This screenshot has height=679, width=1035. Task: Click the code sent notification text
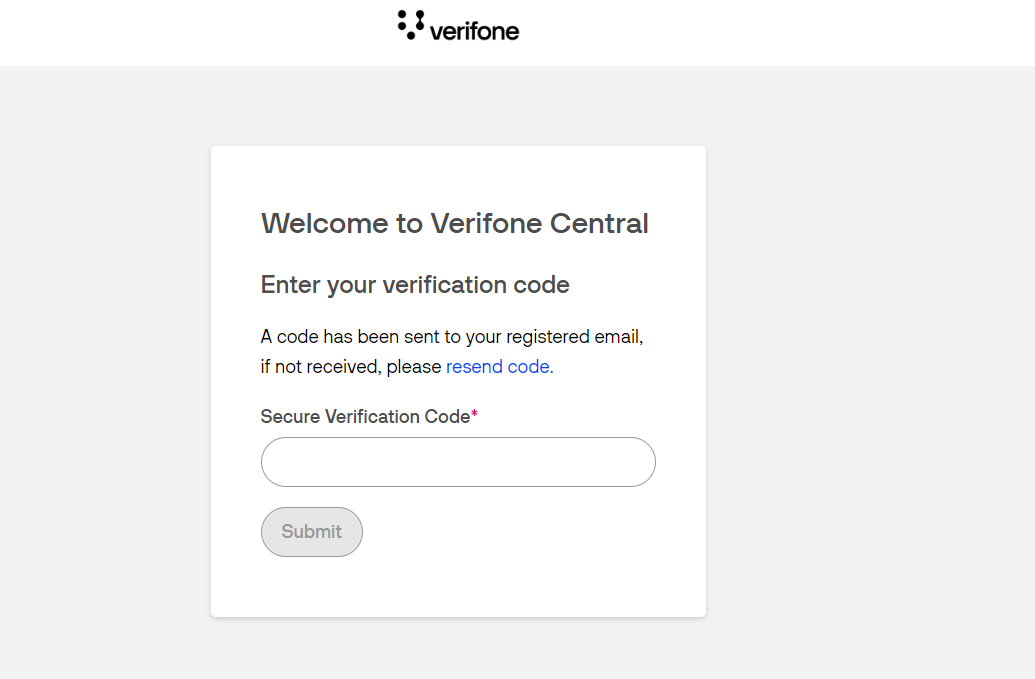click(x=451, y=336)
